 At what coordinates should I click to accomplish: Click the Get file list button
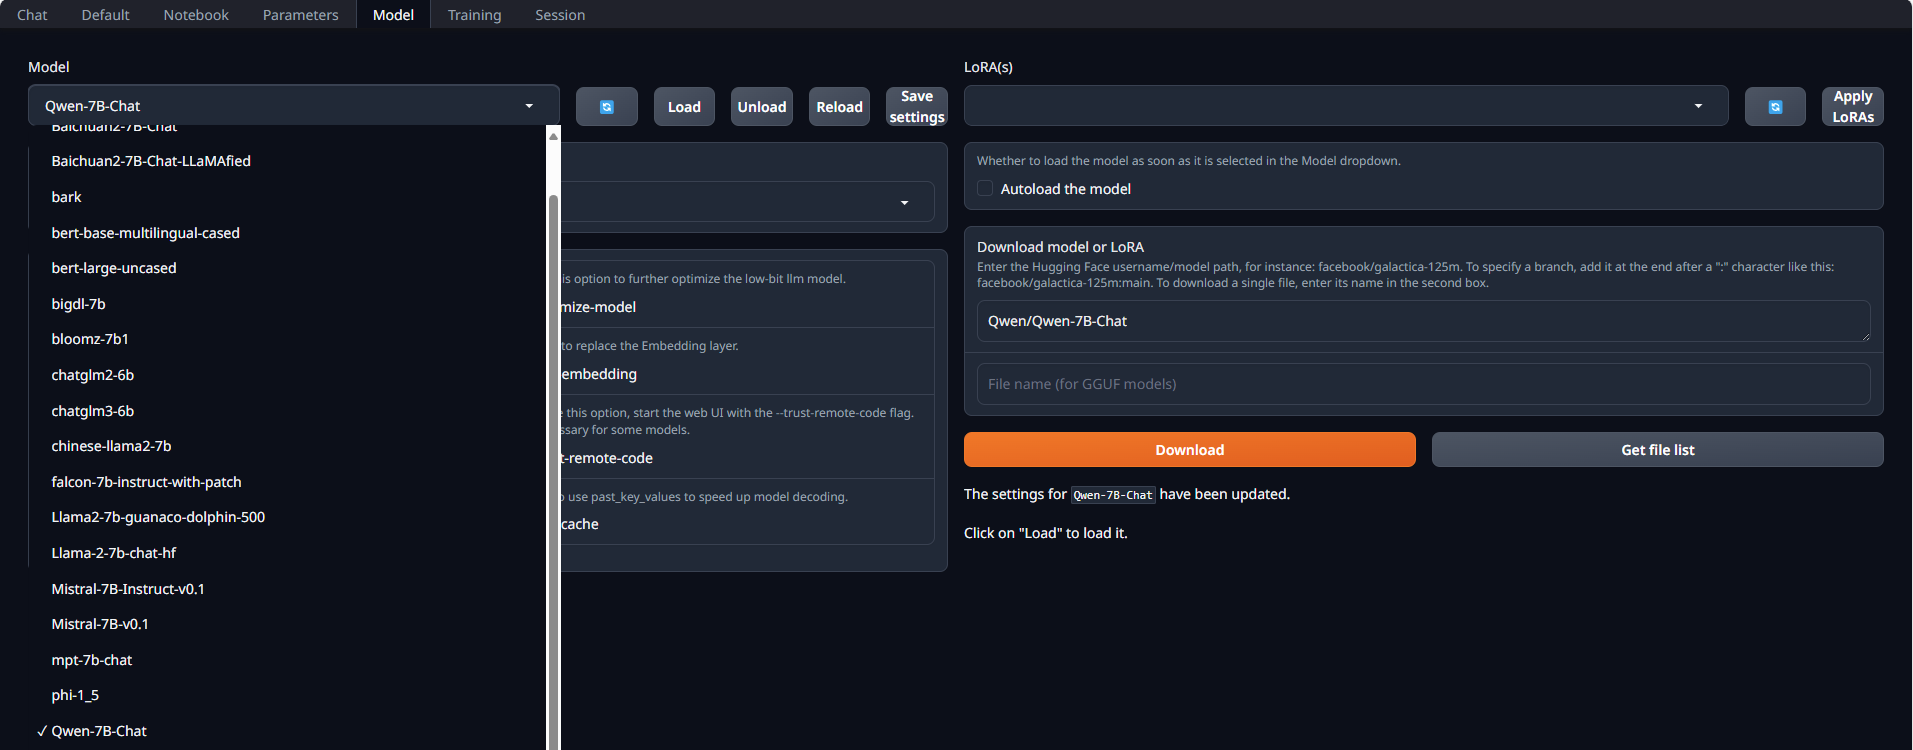tap(1658, 450)
